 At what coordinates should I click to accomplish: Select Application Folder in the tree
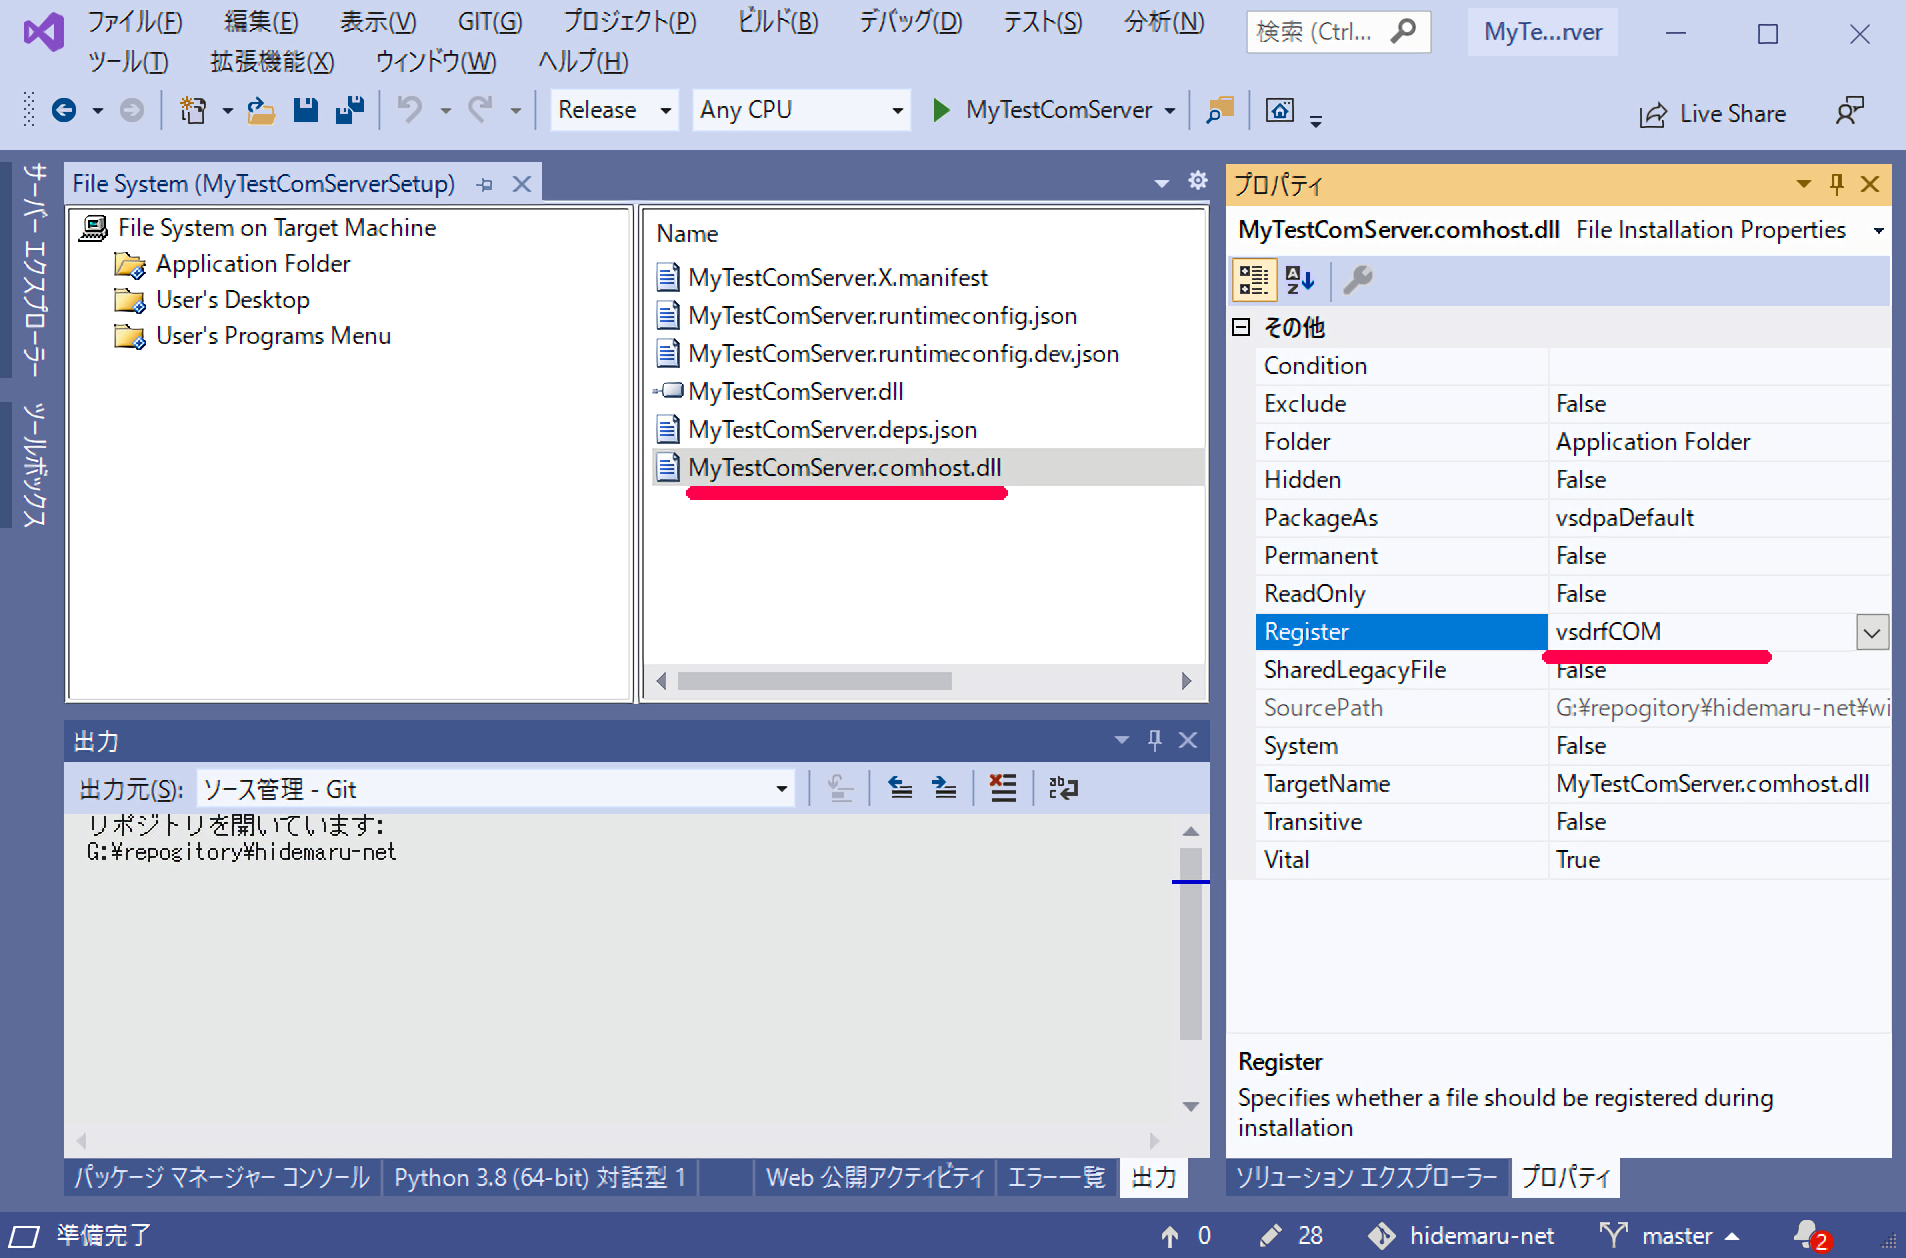pos(253,264)
